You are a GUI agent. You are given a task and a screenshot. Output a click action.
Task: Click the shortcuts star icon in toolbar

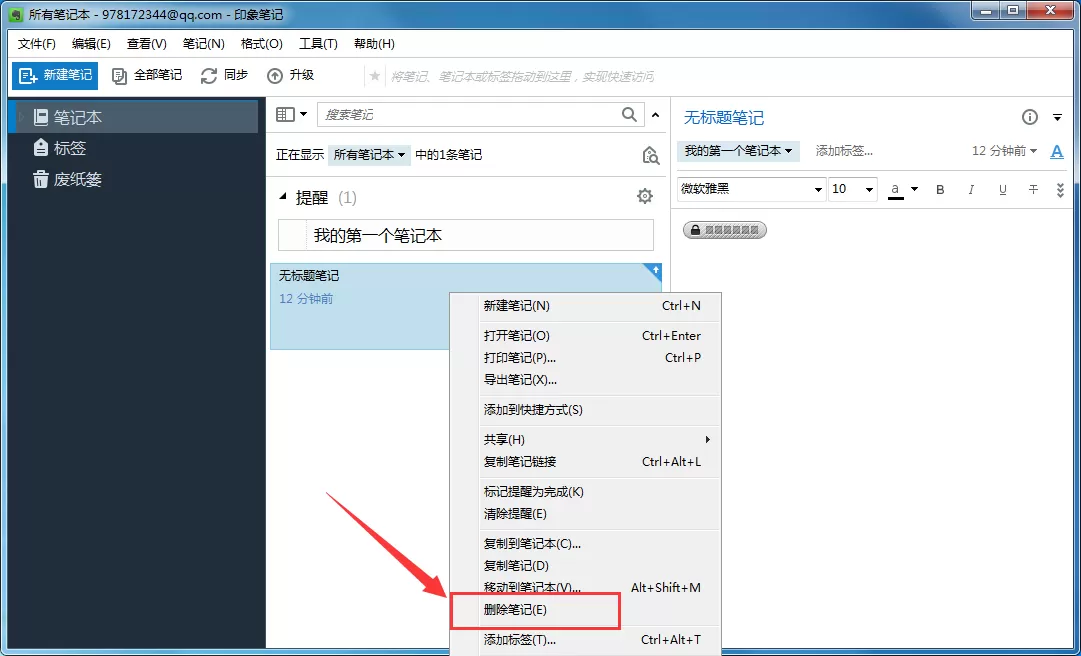coord(374,76)
